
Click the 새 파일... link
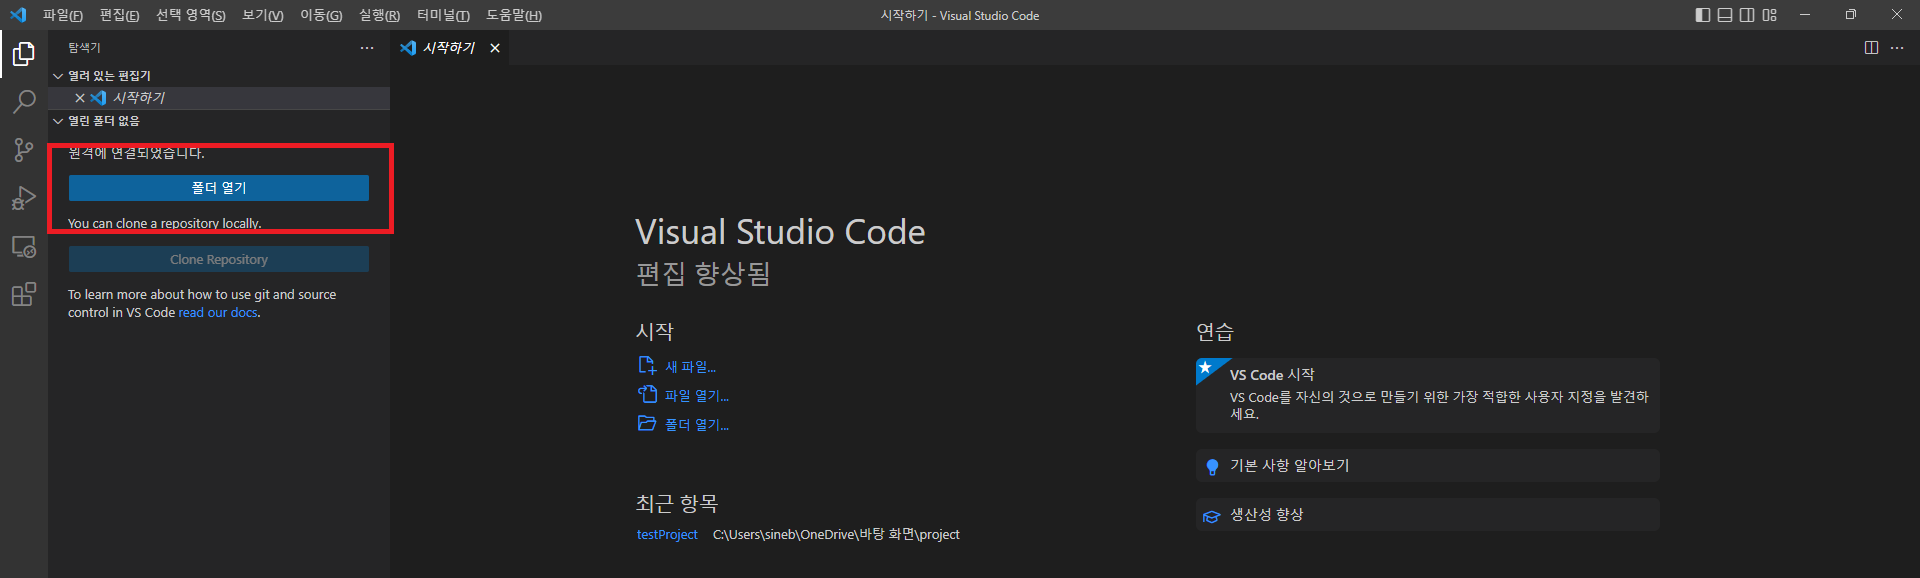[691, 367]
